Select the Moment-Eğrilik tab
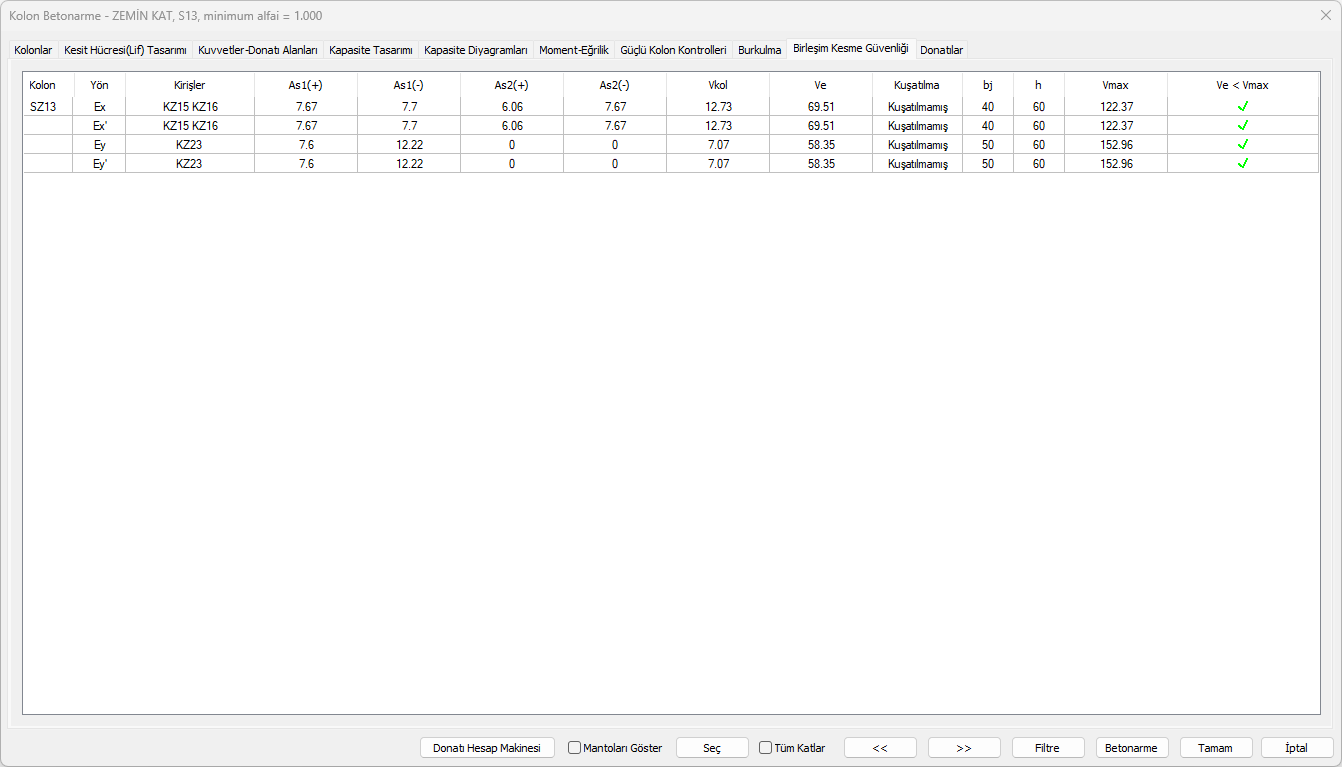Screen dimensions: 1342x767 pyautogui.click(x=573, y=50)
